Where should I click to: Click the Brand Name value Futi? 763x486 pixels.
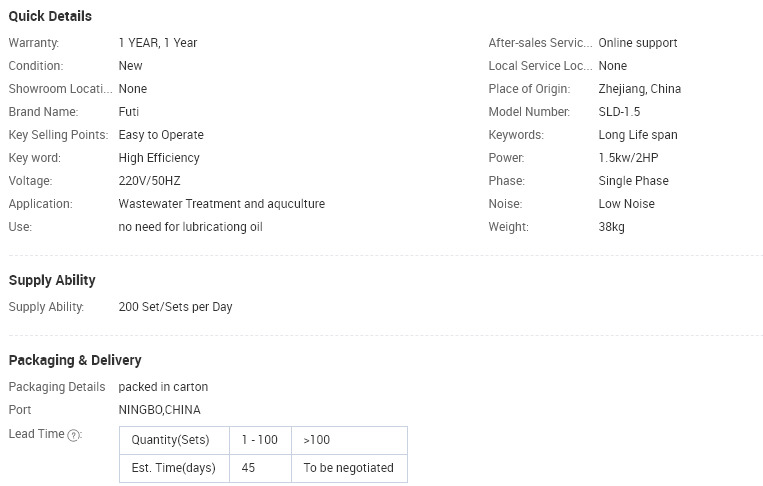coord(128,112)
